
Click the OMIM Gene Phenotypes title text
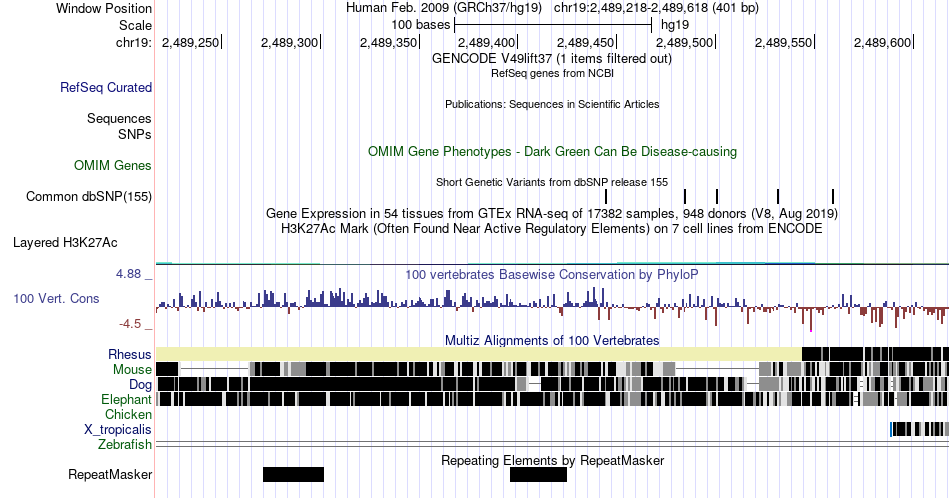pyautogui.click(x=552, y=151)
